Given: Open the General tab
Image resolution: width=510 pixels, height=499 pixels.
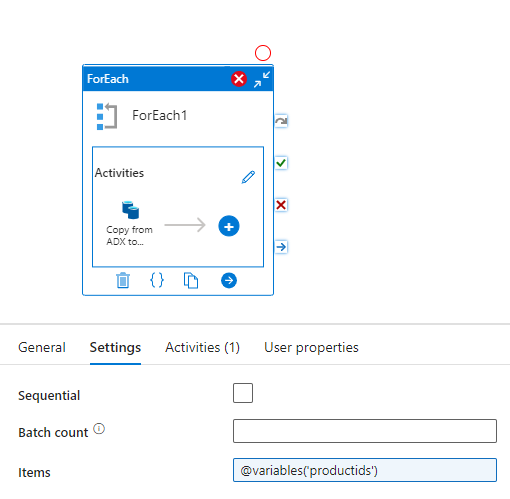Looking at the screenshot, I should tap(42, 347).
